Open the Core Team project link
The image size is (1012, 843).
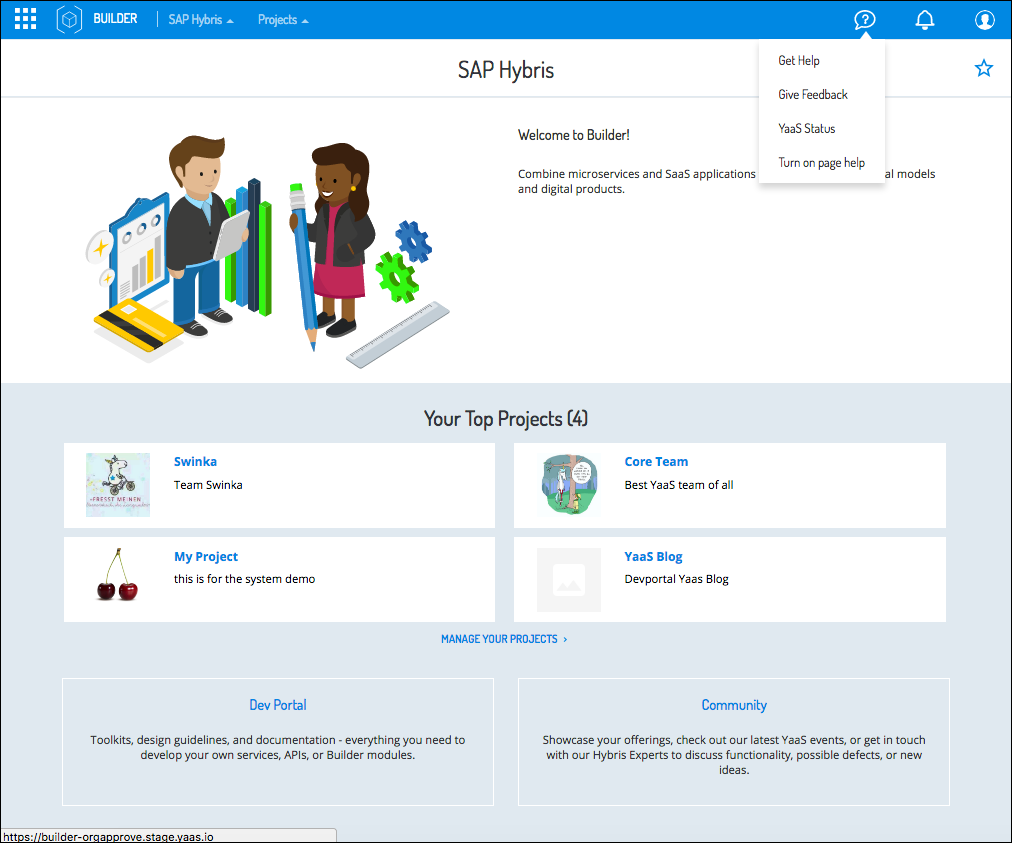point(656,462)
